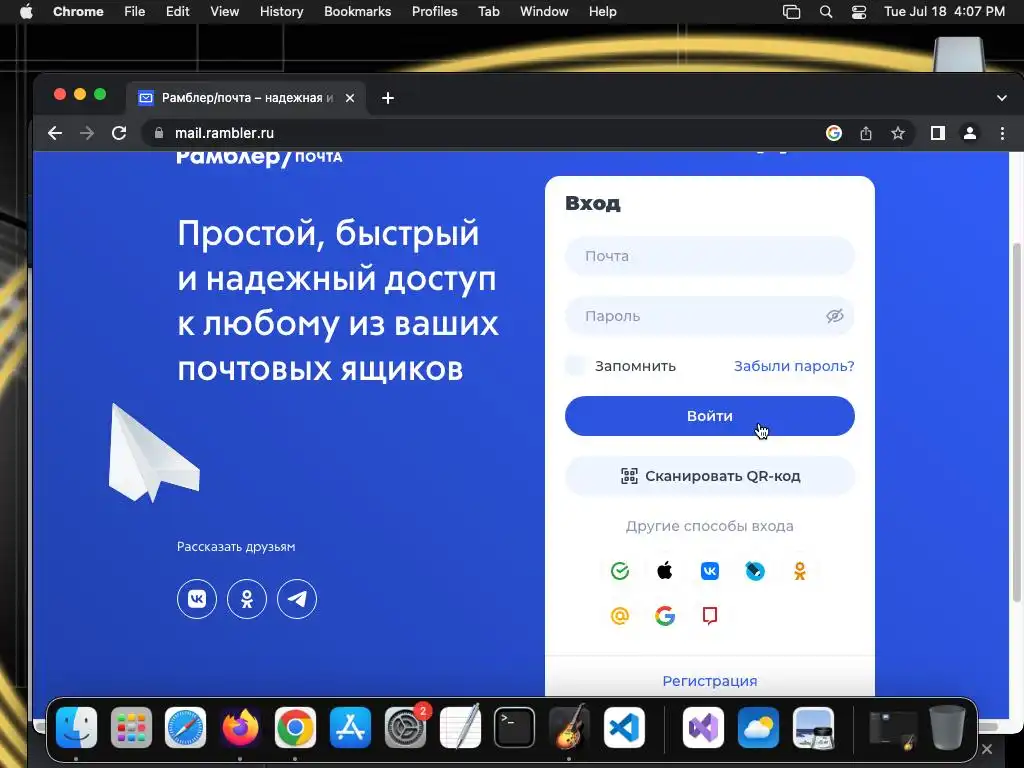Share via the Telegram round icon
The image size is (1024, 768).
pos(297,599)
